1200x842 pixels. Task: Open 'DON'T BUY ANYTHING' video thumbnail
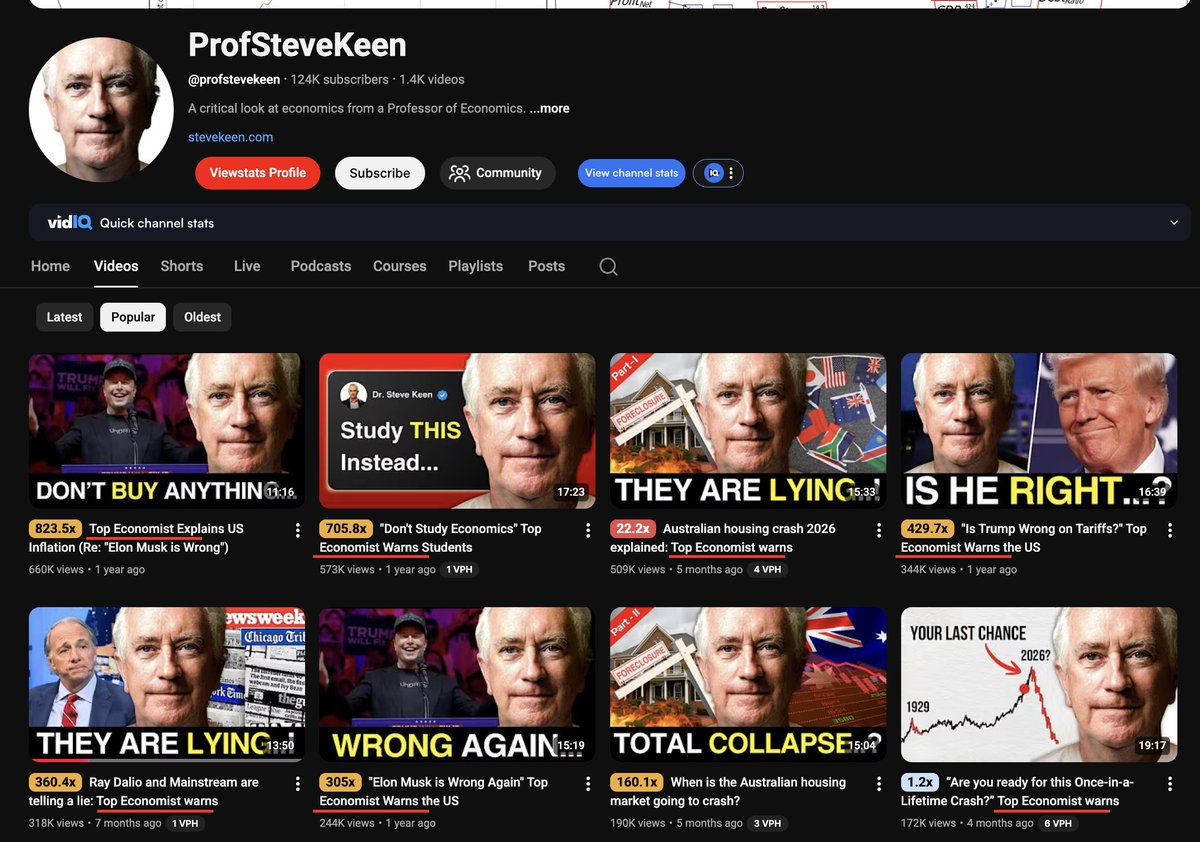[x=167, y=431]
